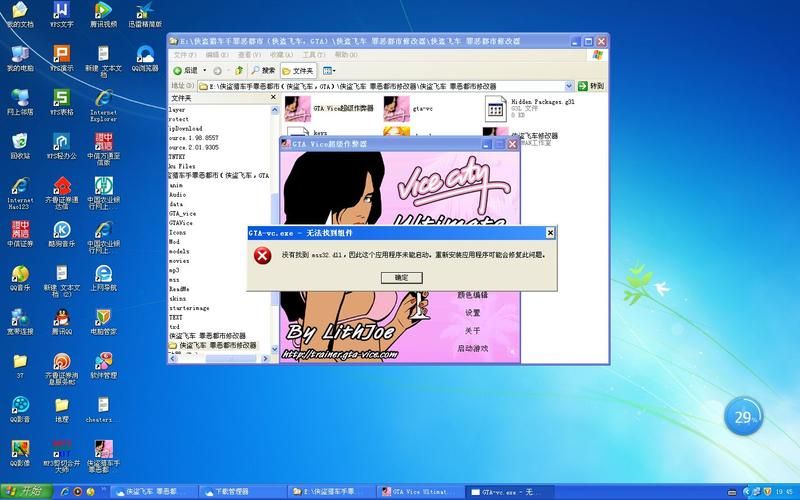This screenshot has width=800, height=500.
Task: Click 设置 in the trainer window
Action: click(472, 313)
